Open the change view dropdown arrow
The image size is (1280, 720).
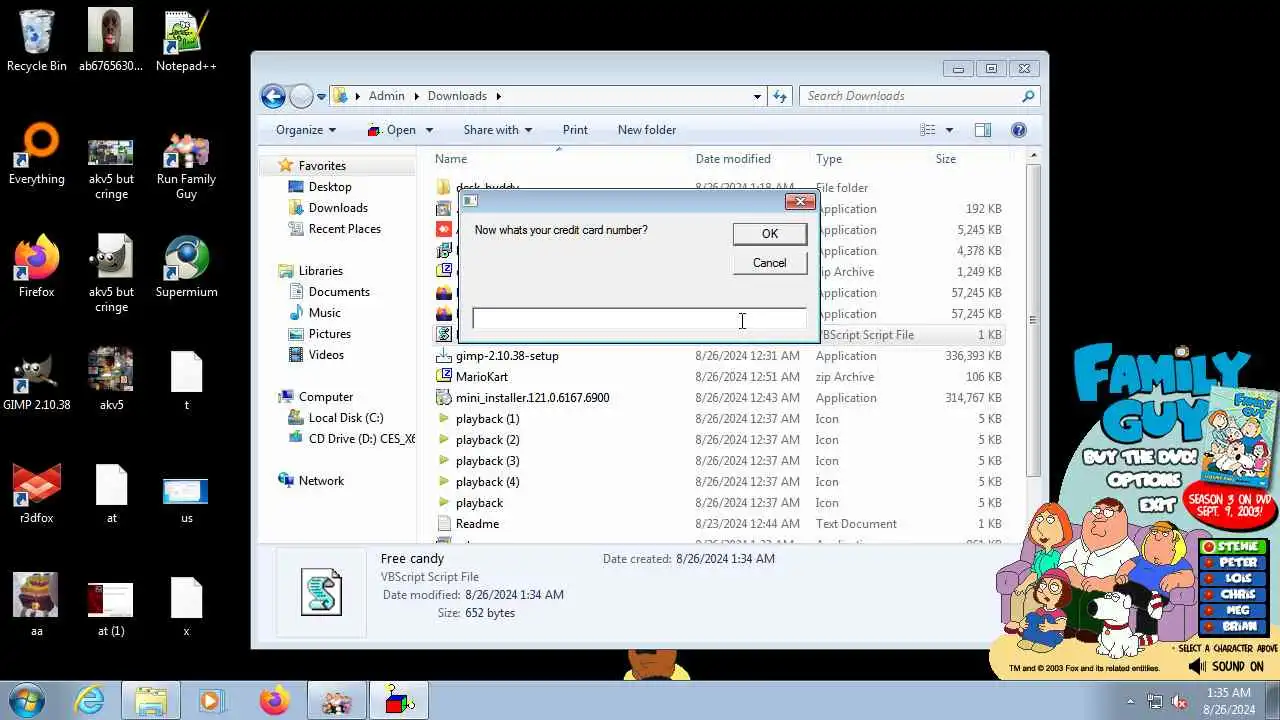[x=949, y=130]
